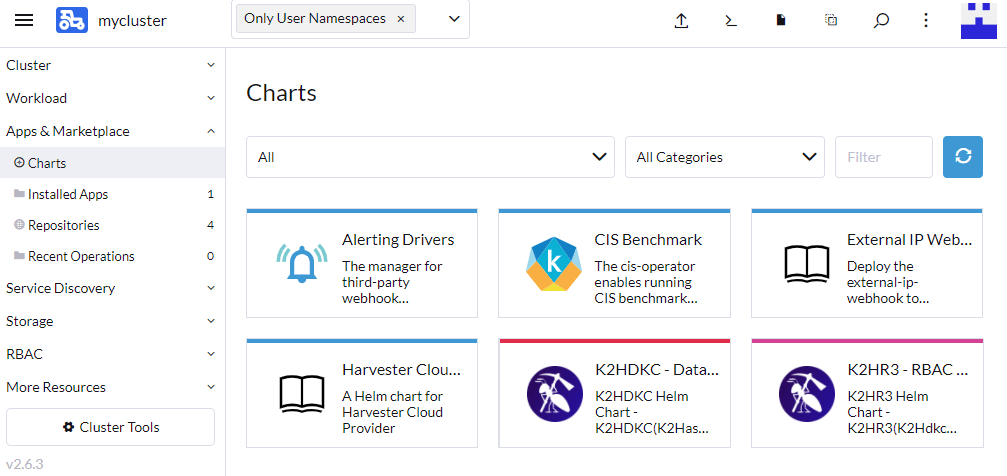Open the three-dot more options menu

point(926,20)
